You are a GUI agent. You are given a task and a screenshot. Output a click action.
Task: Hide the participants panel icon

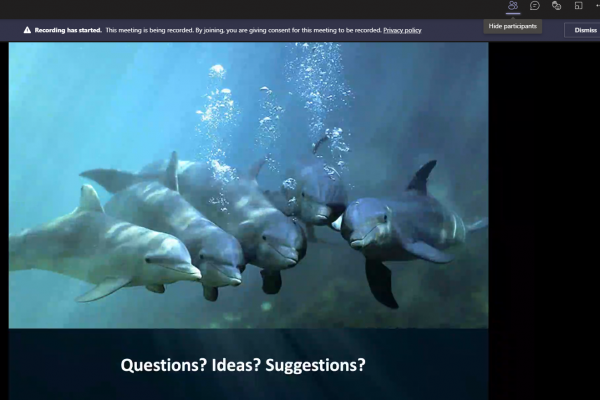click(513, 6)
